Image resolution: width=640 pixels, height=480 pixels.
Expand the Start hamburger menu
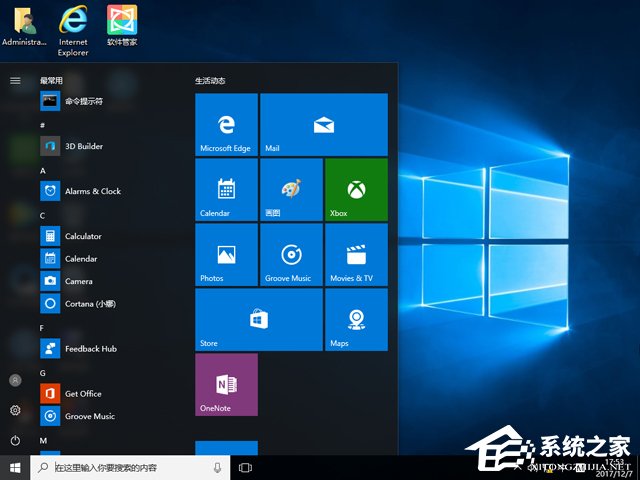[15, 80]
